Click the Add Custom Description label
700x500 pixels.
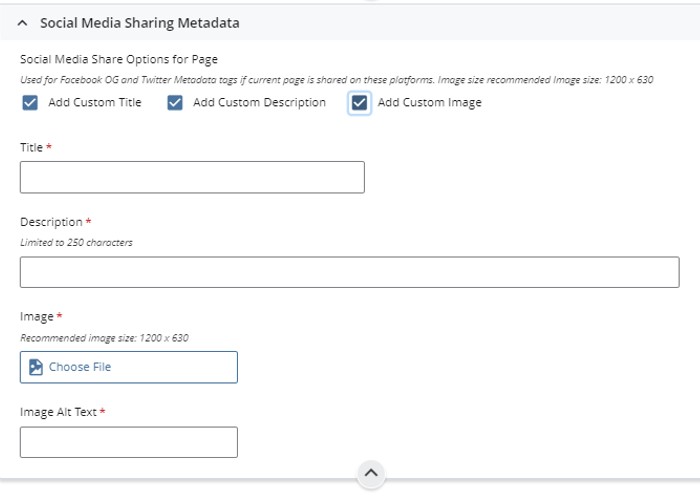(259, 103)
